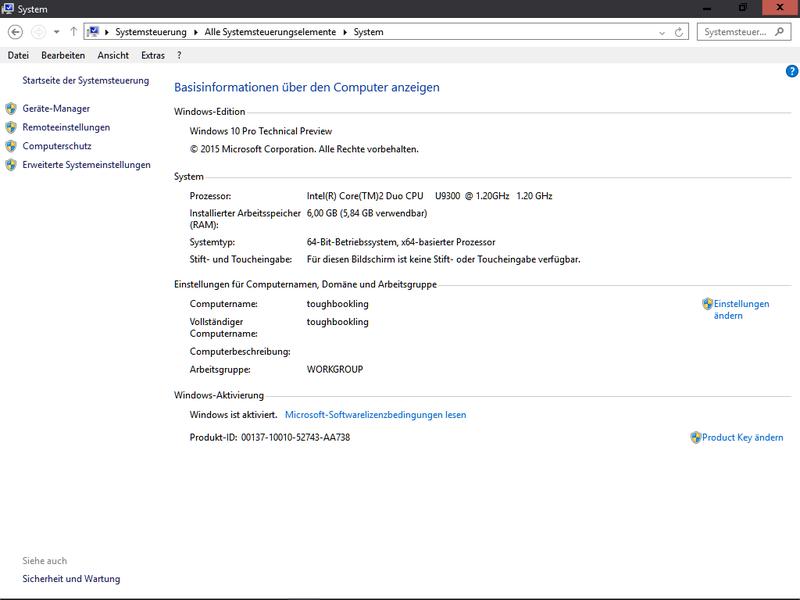The width and height of the screenshot is (800, 600).
Task: Open the ? help menu
Action: (x=179, y=55)
